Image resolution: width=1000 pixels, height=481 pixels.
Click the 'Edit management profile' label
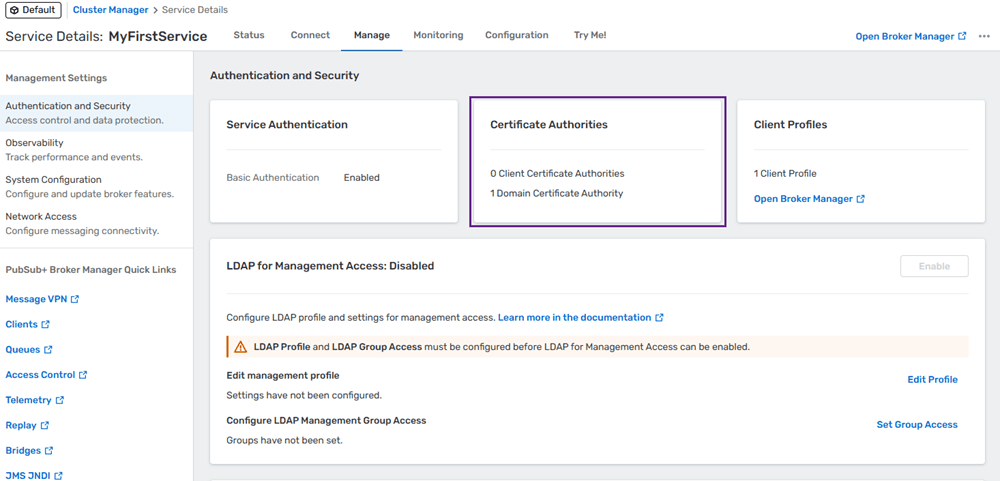(283, 376)
